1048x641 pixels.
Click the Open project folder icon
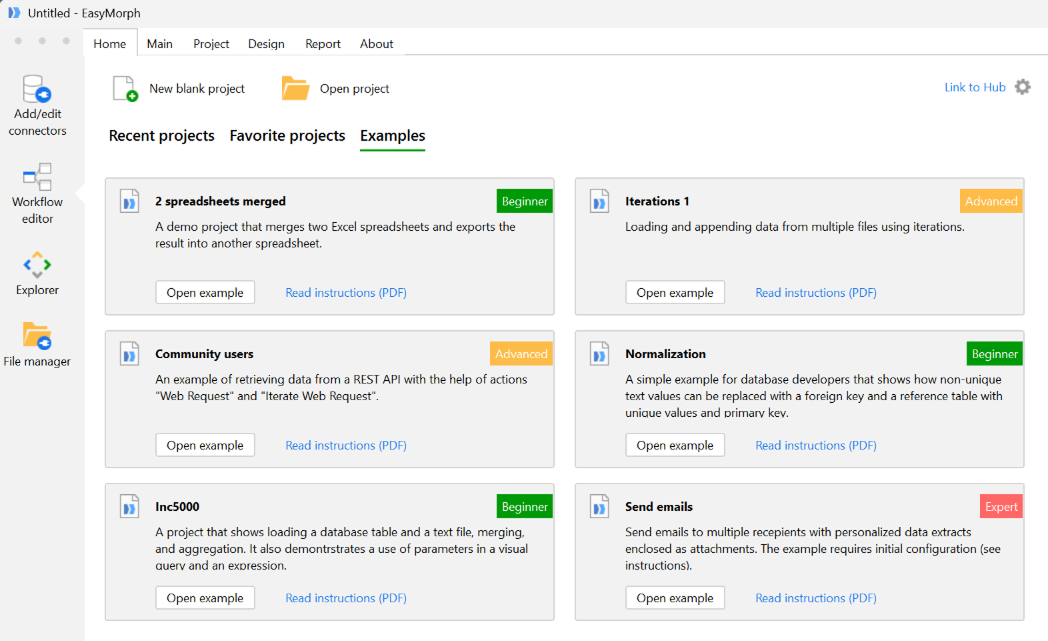[x=295, y=88]
